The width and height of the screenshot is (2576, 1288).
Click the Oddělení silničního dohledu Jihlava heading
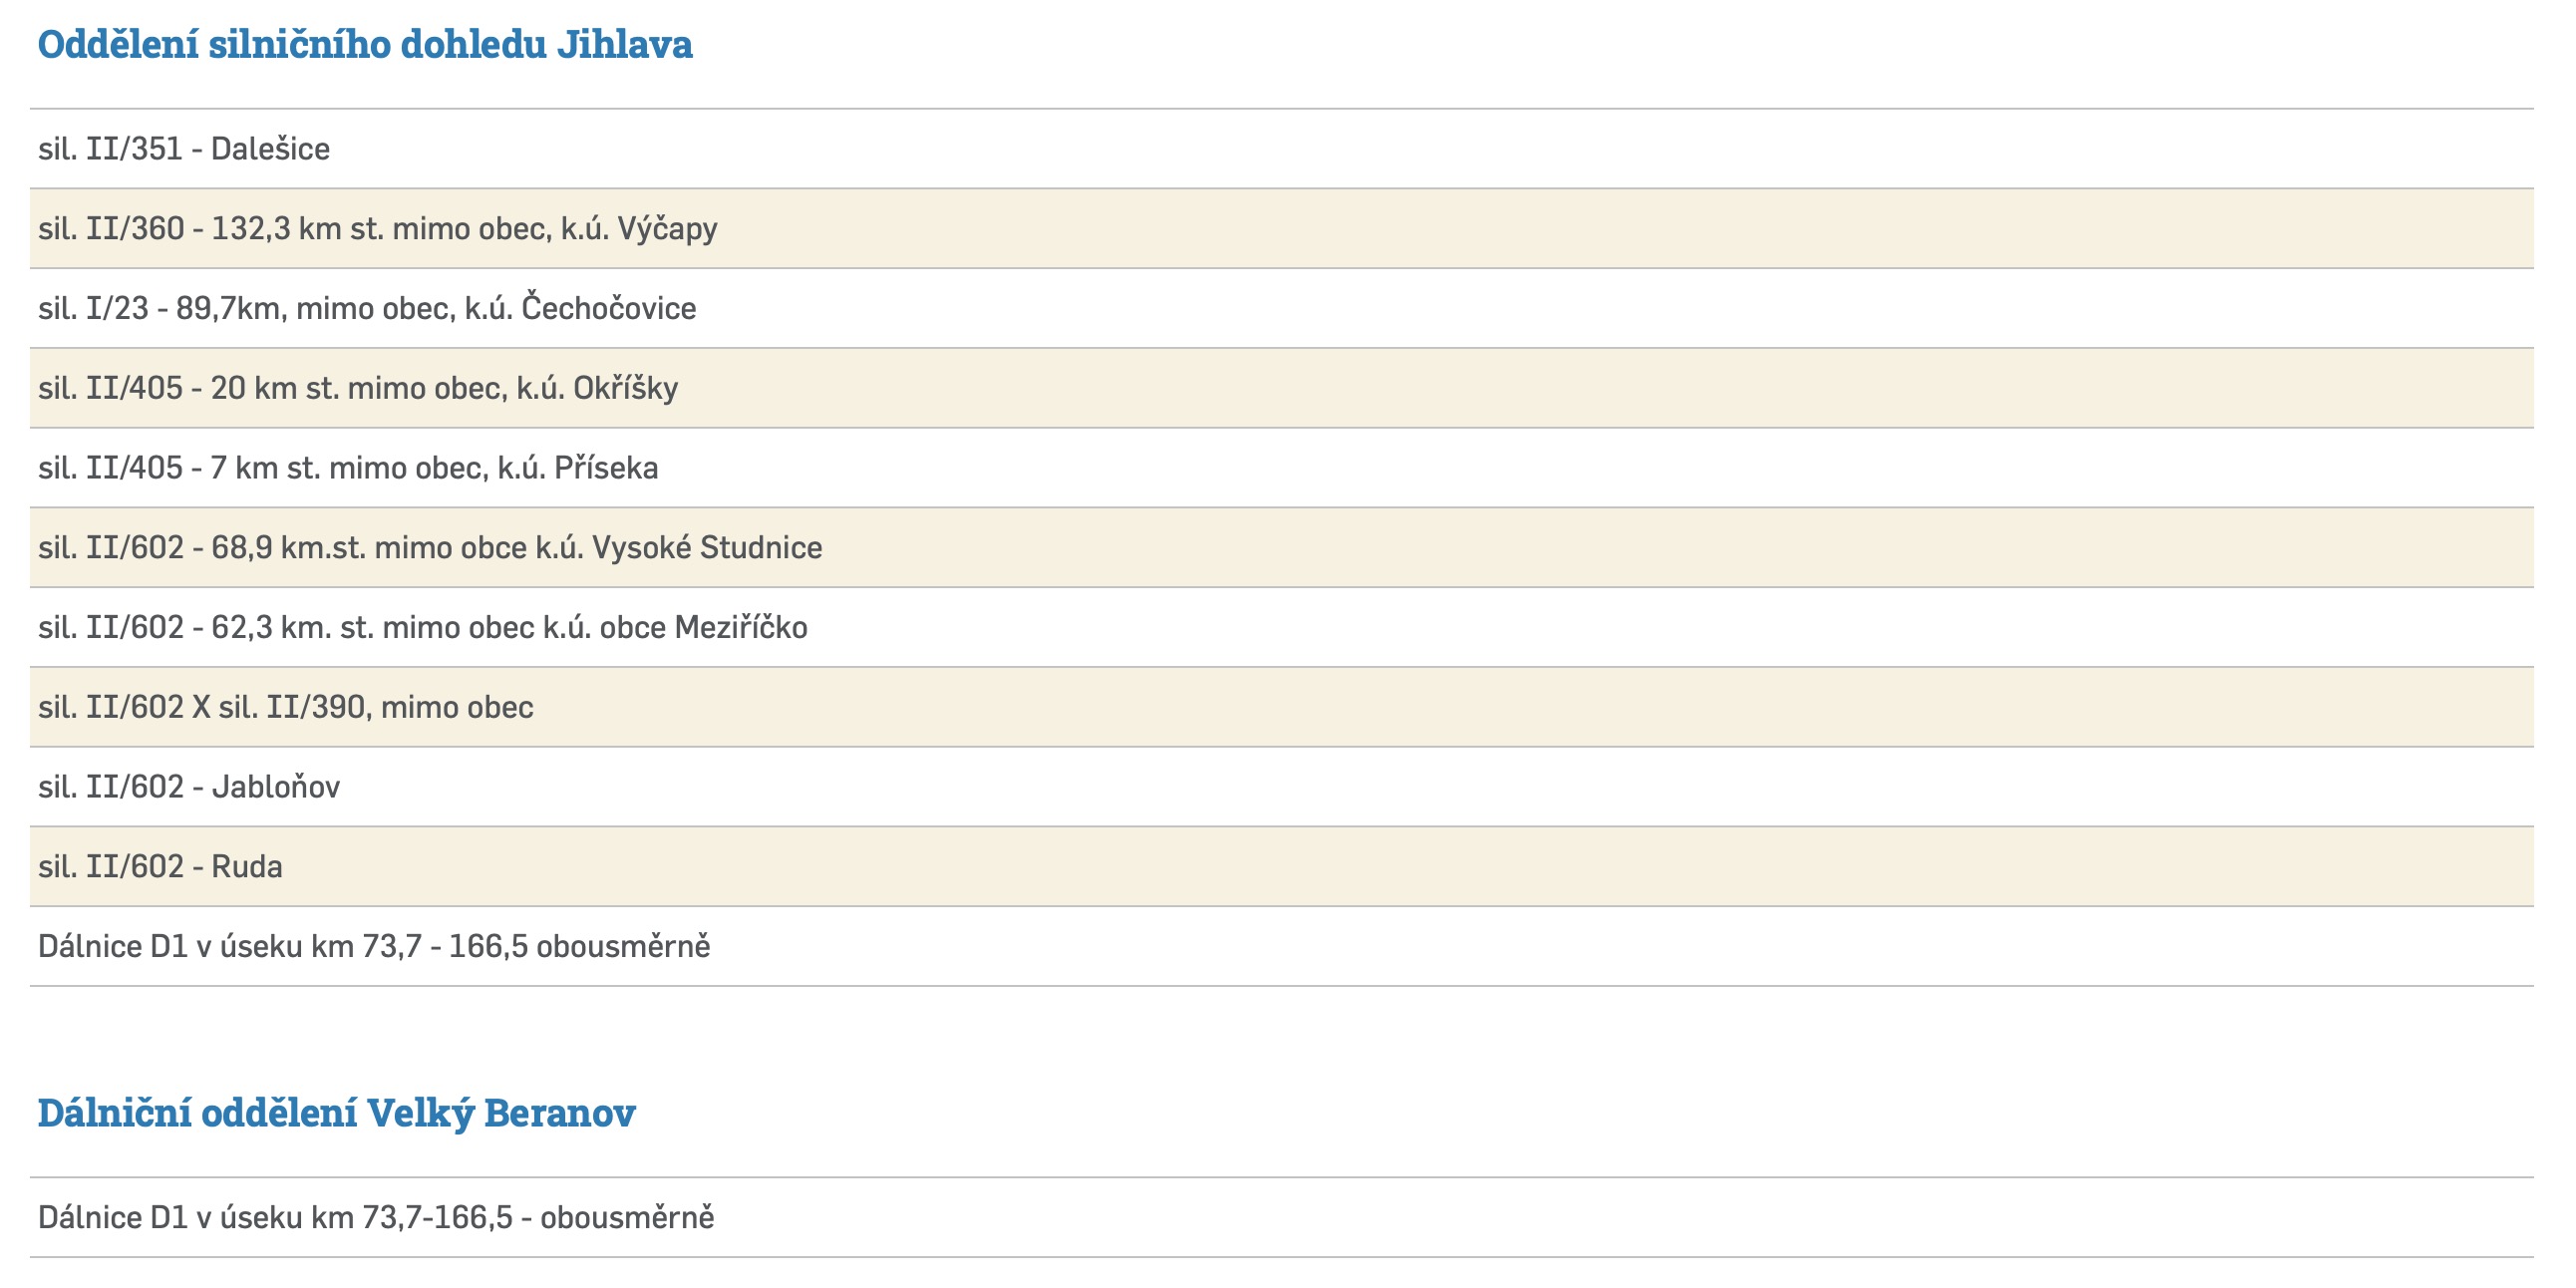click(x=364, y=45)
